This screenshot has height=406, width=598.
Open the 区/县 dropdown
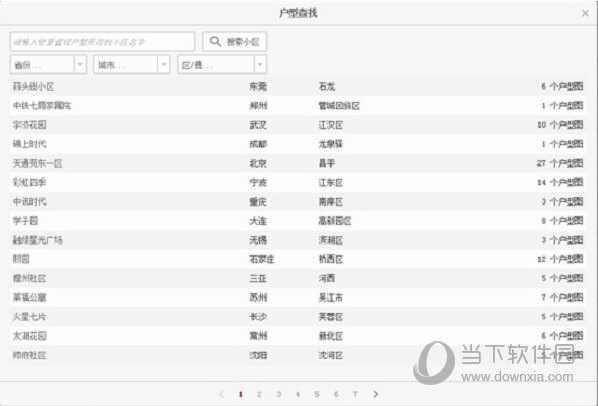[222, 64]
